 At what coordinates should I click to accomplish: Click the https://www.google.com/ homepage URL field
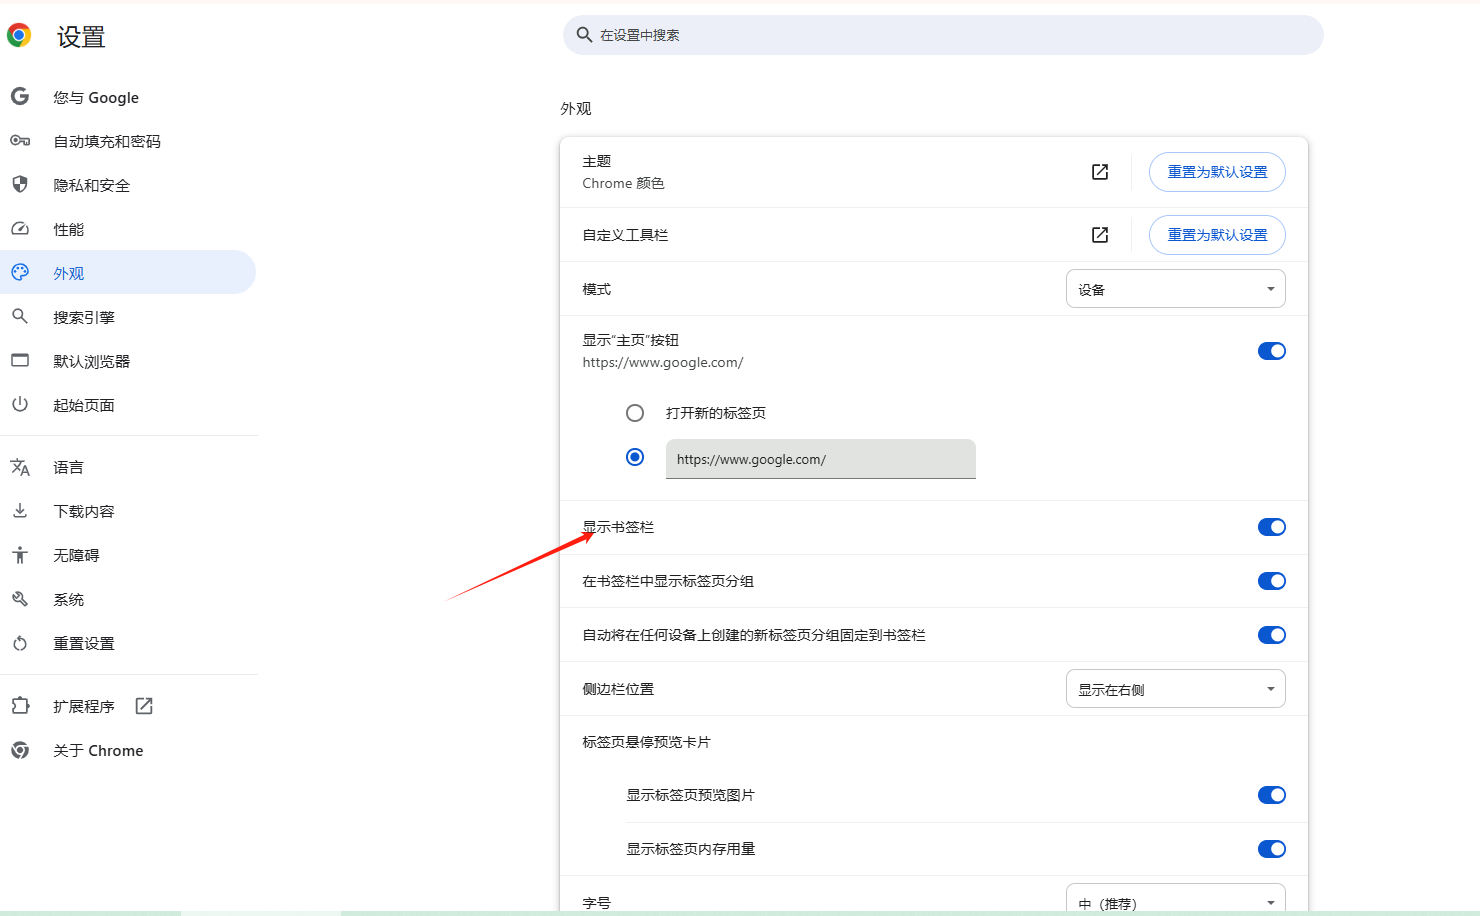[821, 459]
